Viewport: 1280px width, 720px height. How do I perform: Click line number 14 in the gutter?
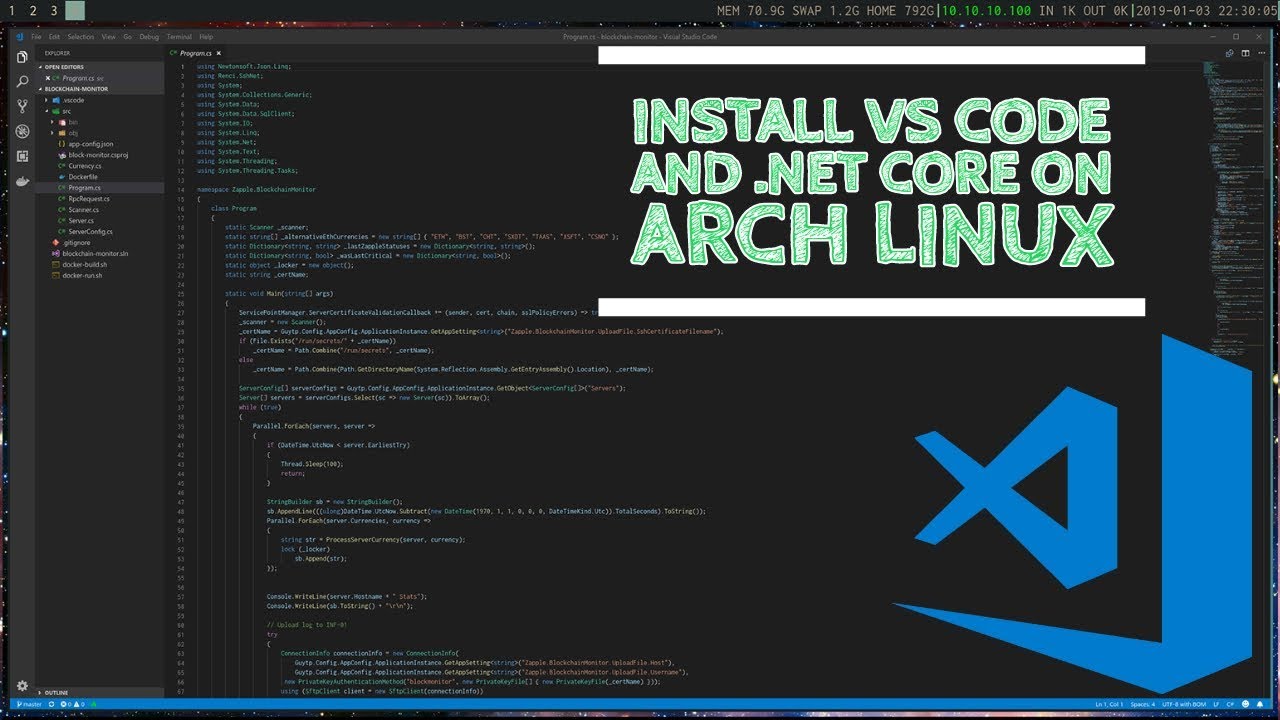(x=180, y=189)
